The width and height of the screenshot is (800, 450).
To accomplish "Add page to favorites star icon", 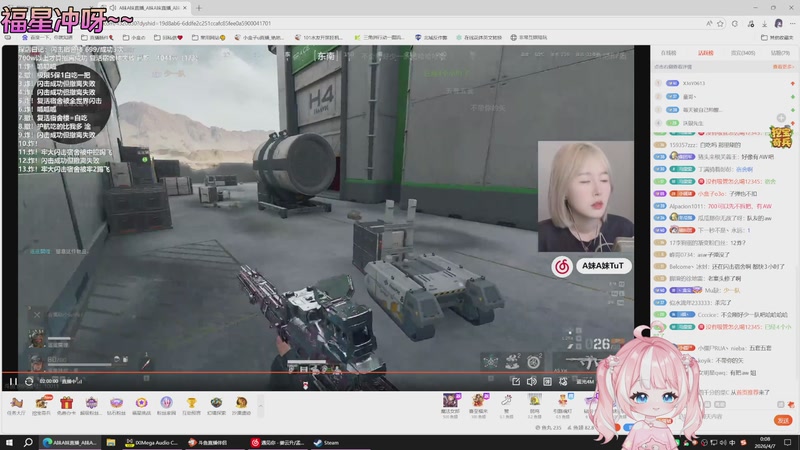I will click(x=720, y=23).
